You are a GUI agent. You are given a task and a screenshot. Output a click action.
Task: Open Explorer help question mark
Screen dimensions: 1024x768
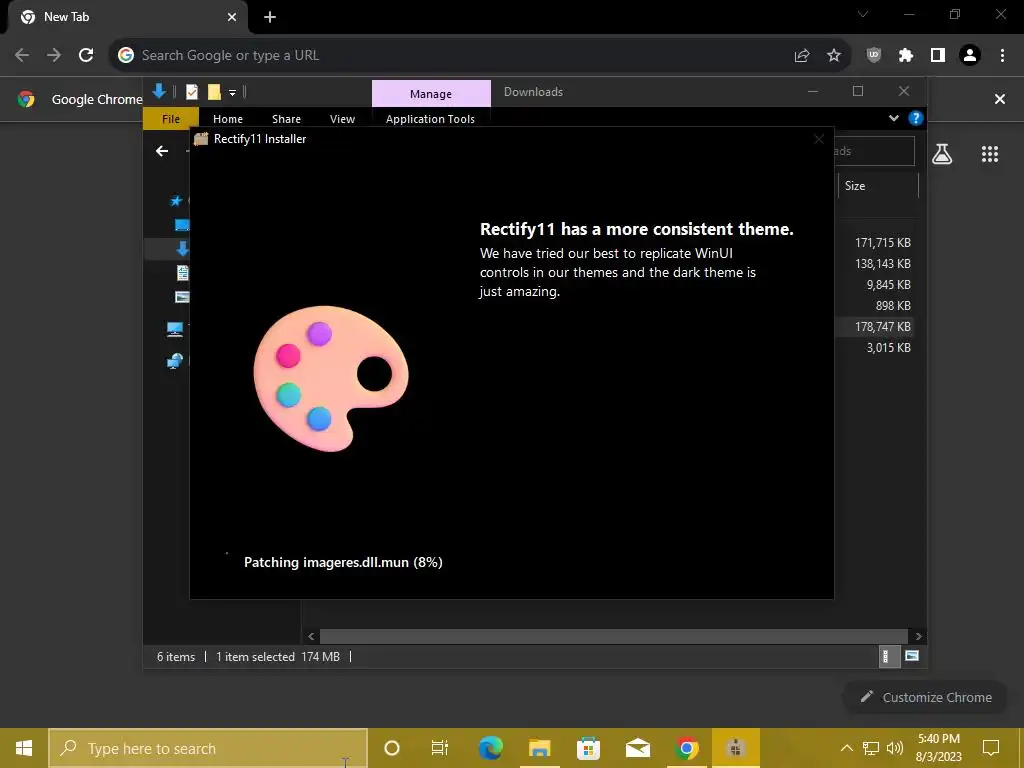[916, 118]
